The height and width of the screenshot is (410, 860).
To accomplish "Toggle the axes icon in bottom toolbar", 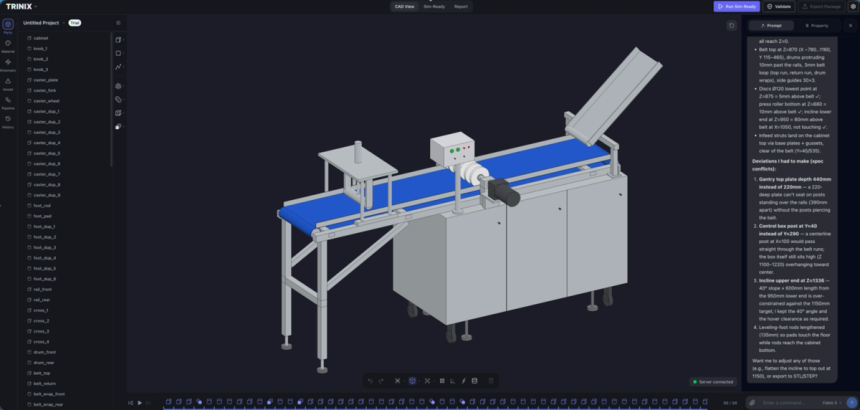I will pyautogui.click(x=452, y=381).
